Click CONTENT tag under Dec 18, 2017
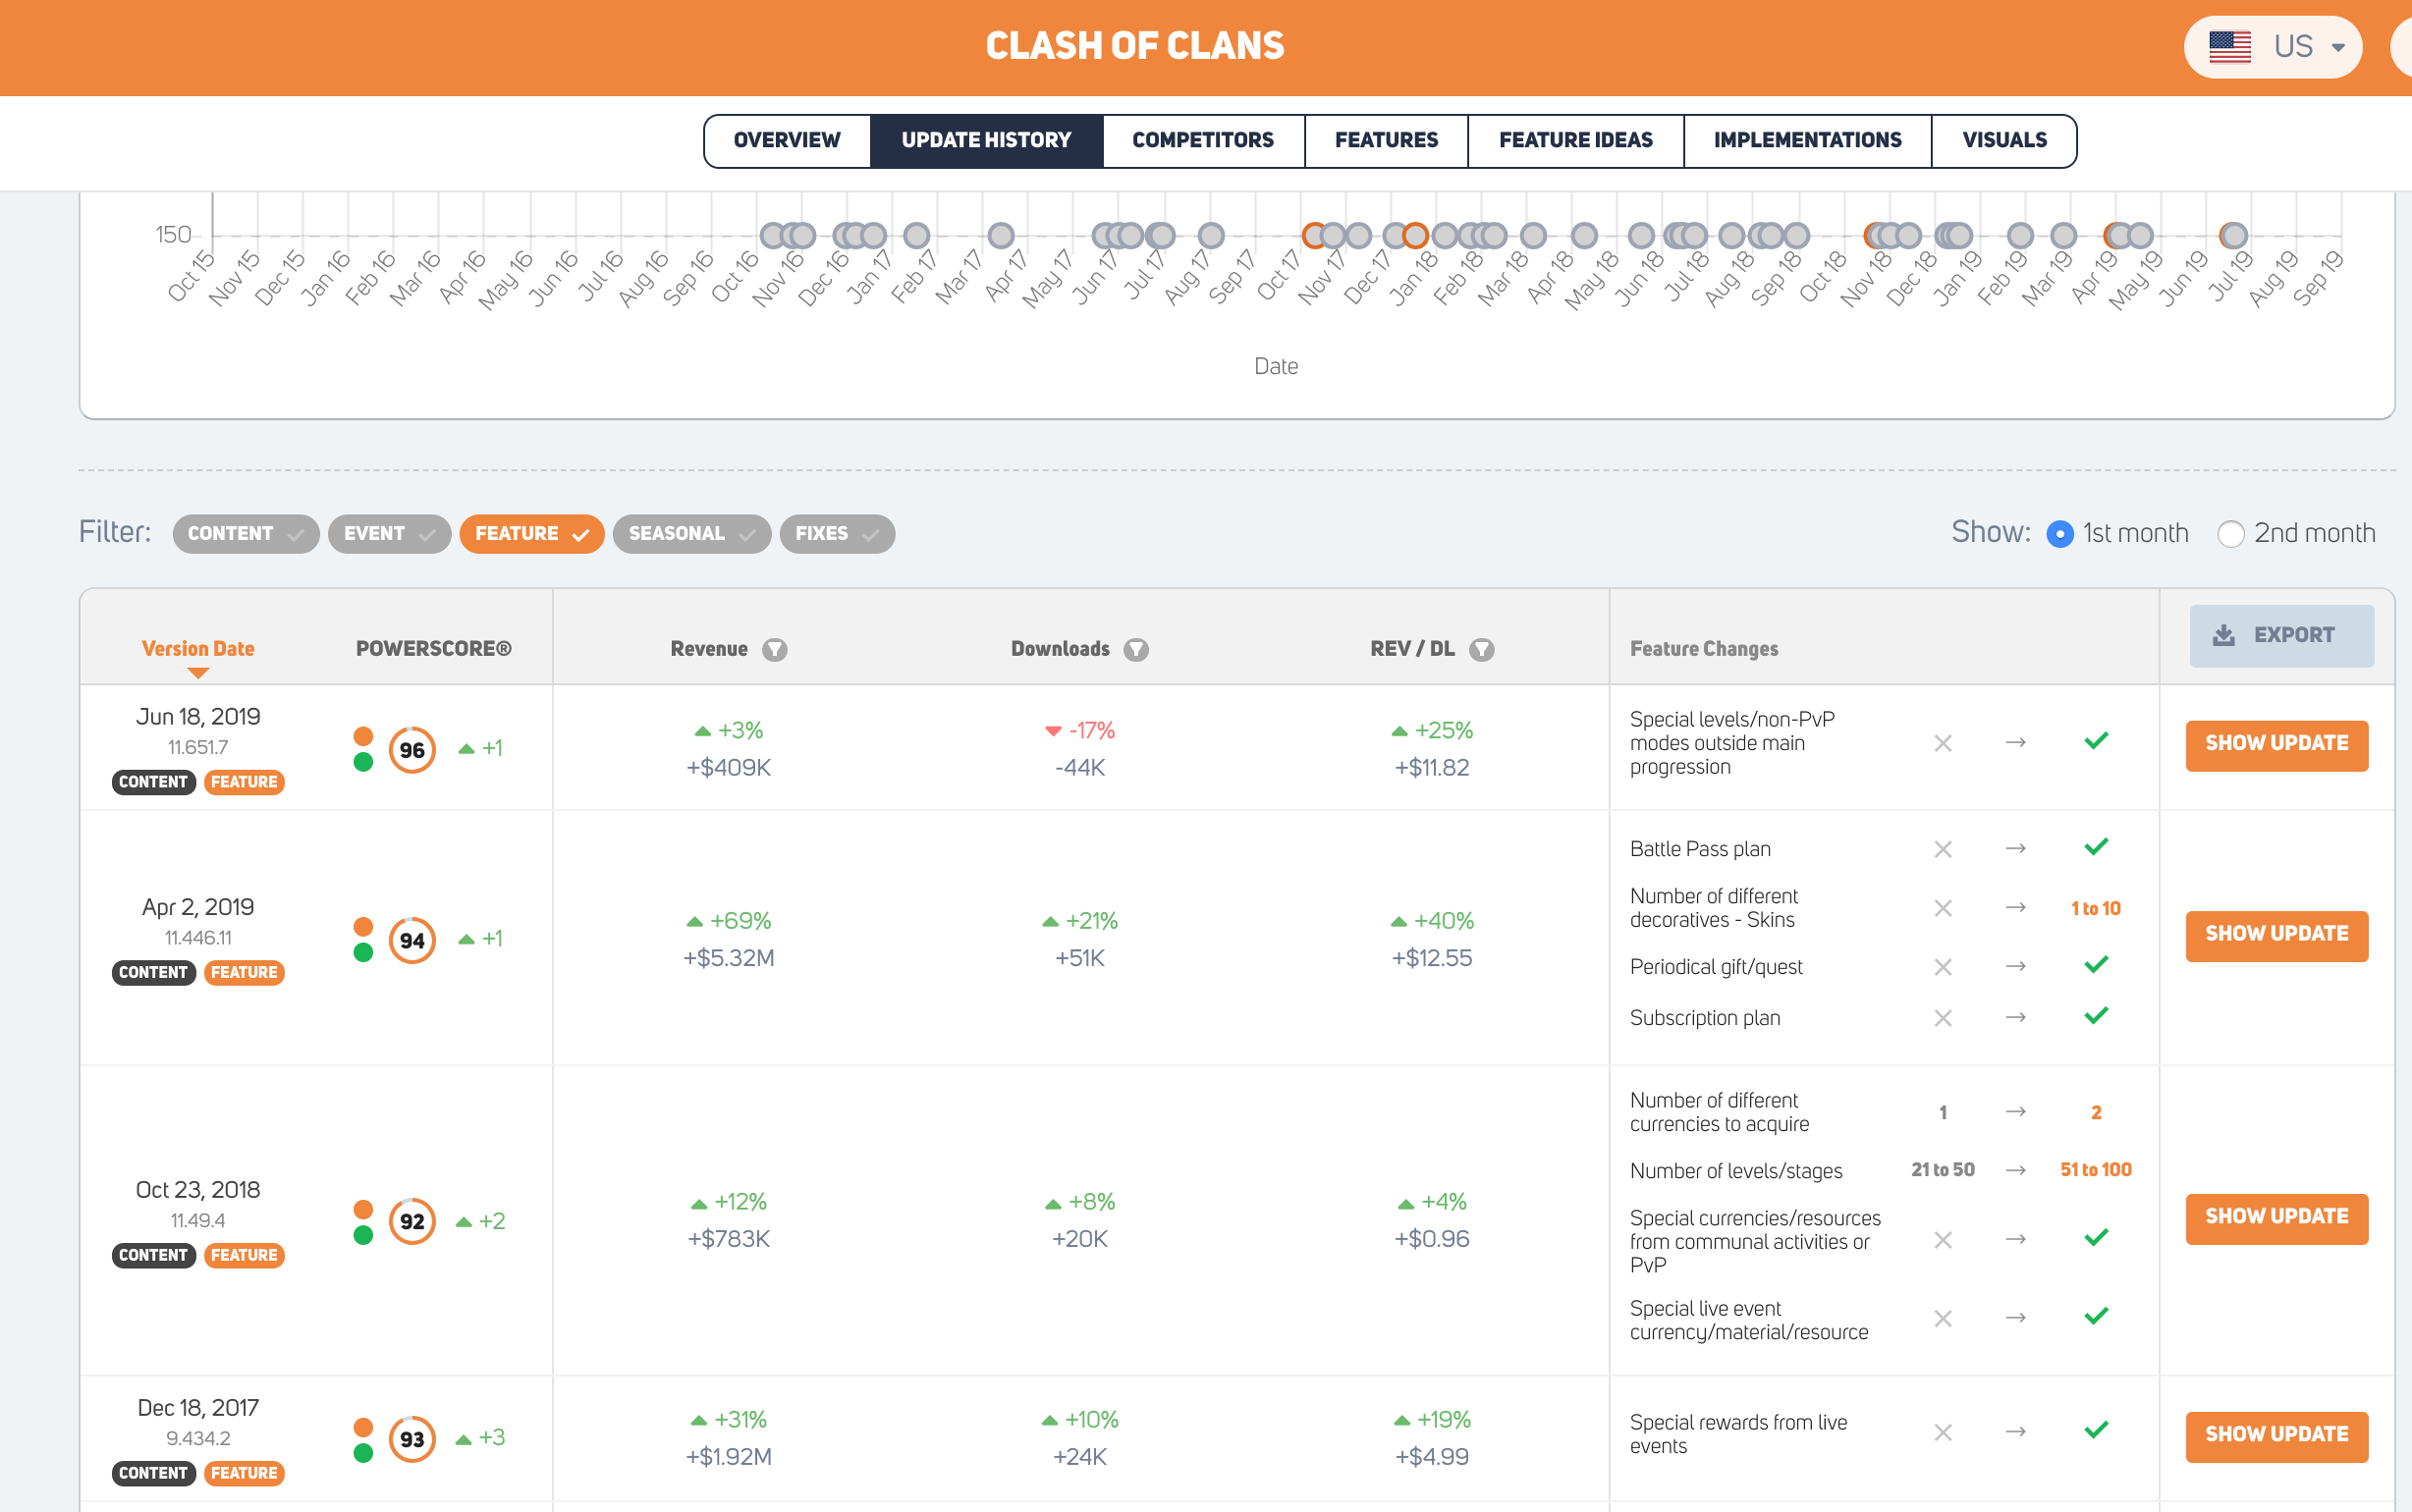The height and width of the screenshot is (1512, 2412). [153, 1474]
